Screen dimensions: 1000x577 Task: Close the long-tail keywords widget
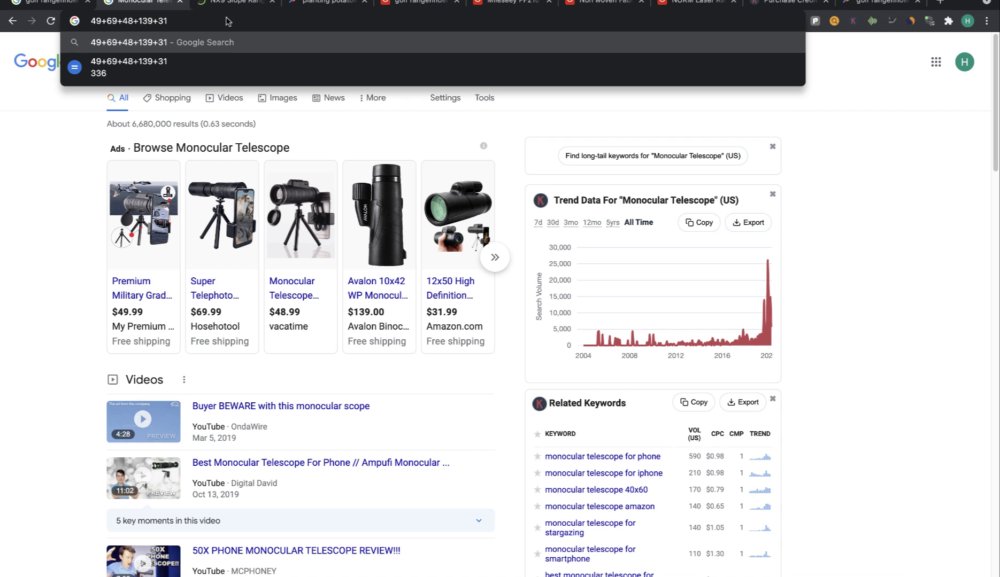click(x=772, y=146)
